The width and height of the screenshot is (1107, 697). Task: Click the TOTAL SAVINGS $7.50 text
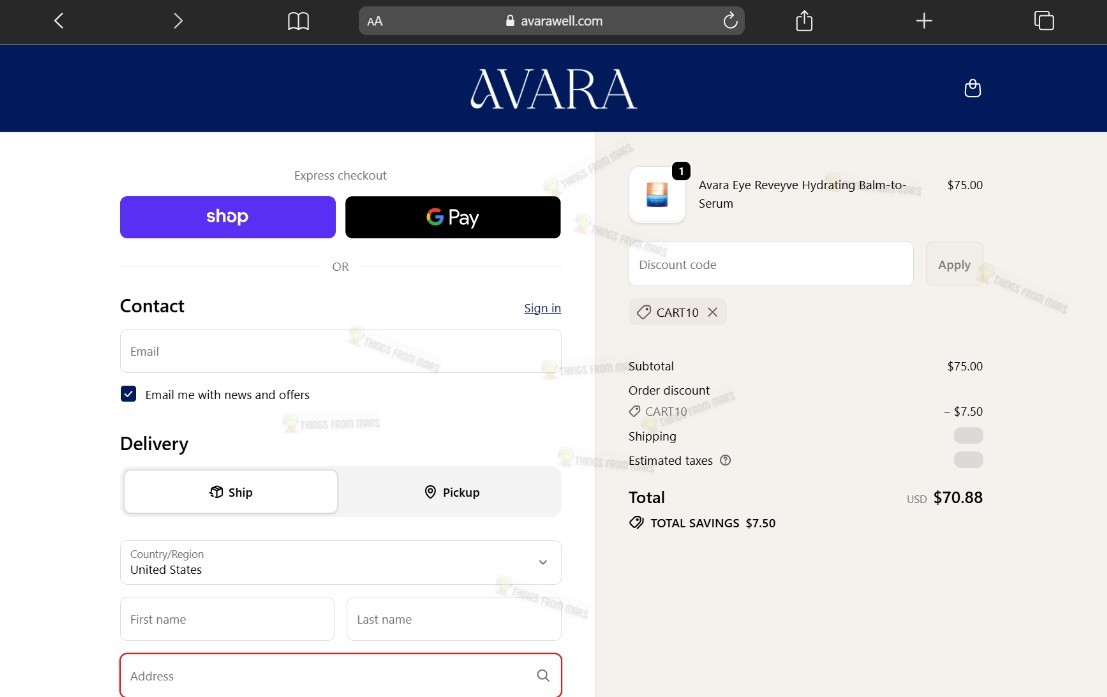(x=712, y=523)
